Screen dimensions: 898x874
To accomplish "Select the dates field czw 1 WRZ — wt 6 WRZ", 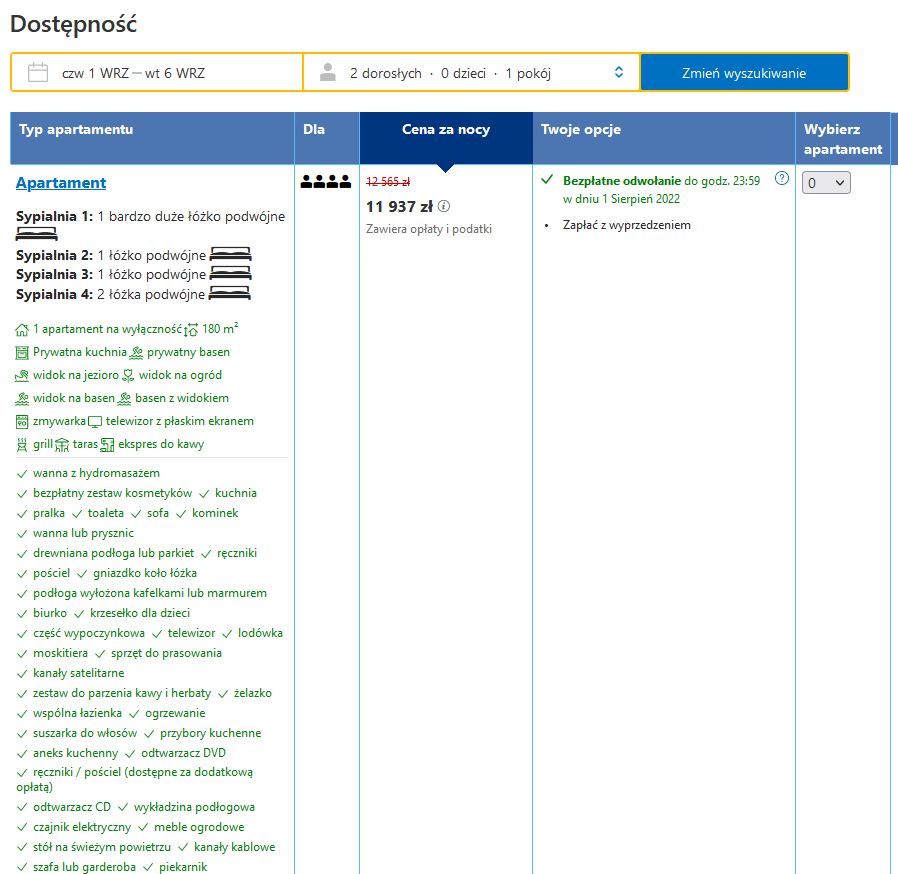I will 157,73.
